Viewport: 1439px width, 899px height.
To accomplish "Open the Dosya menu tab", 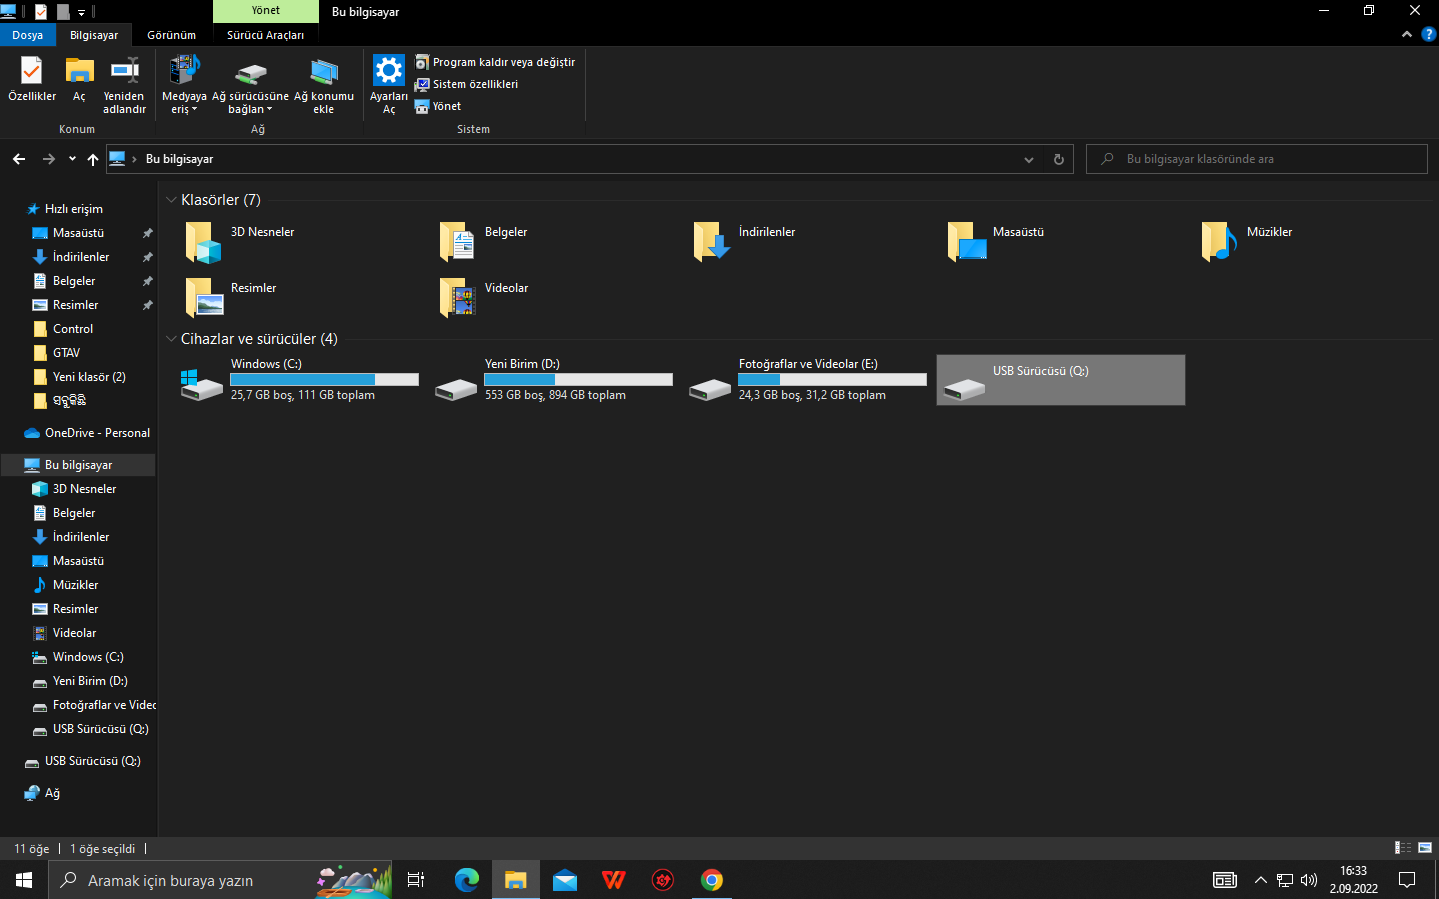I will [x=28, y=35].
